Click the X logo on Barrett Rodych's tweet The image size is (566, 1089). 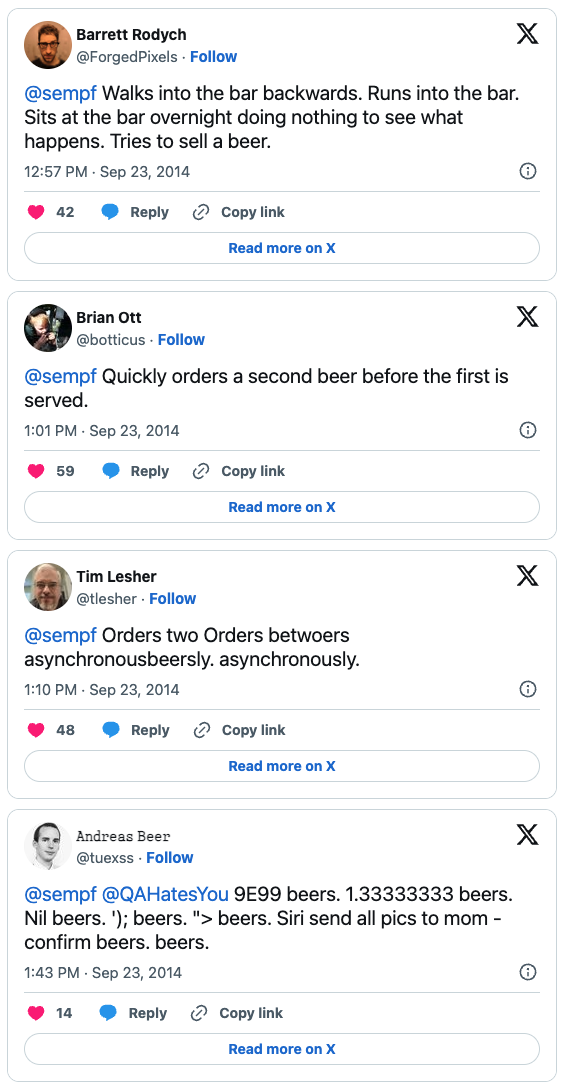tap(528, 33)
